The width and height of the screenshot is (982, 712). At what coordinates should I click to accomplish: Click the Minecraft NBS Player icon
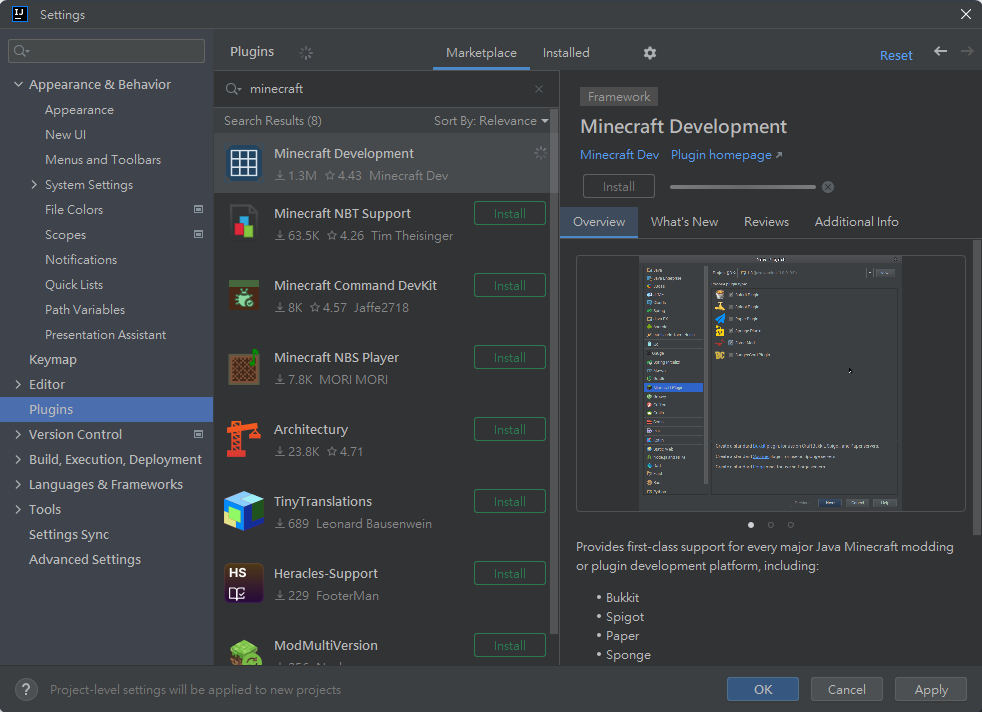[x=244, y=367]
